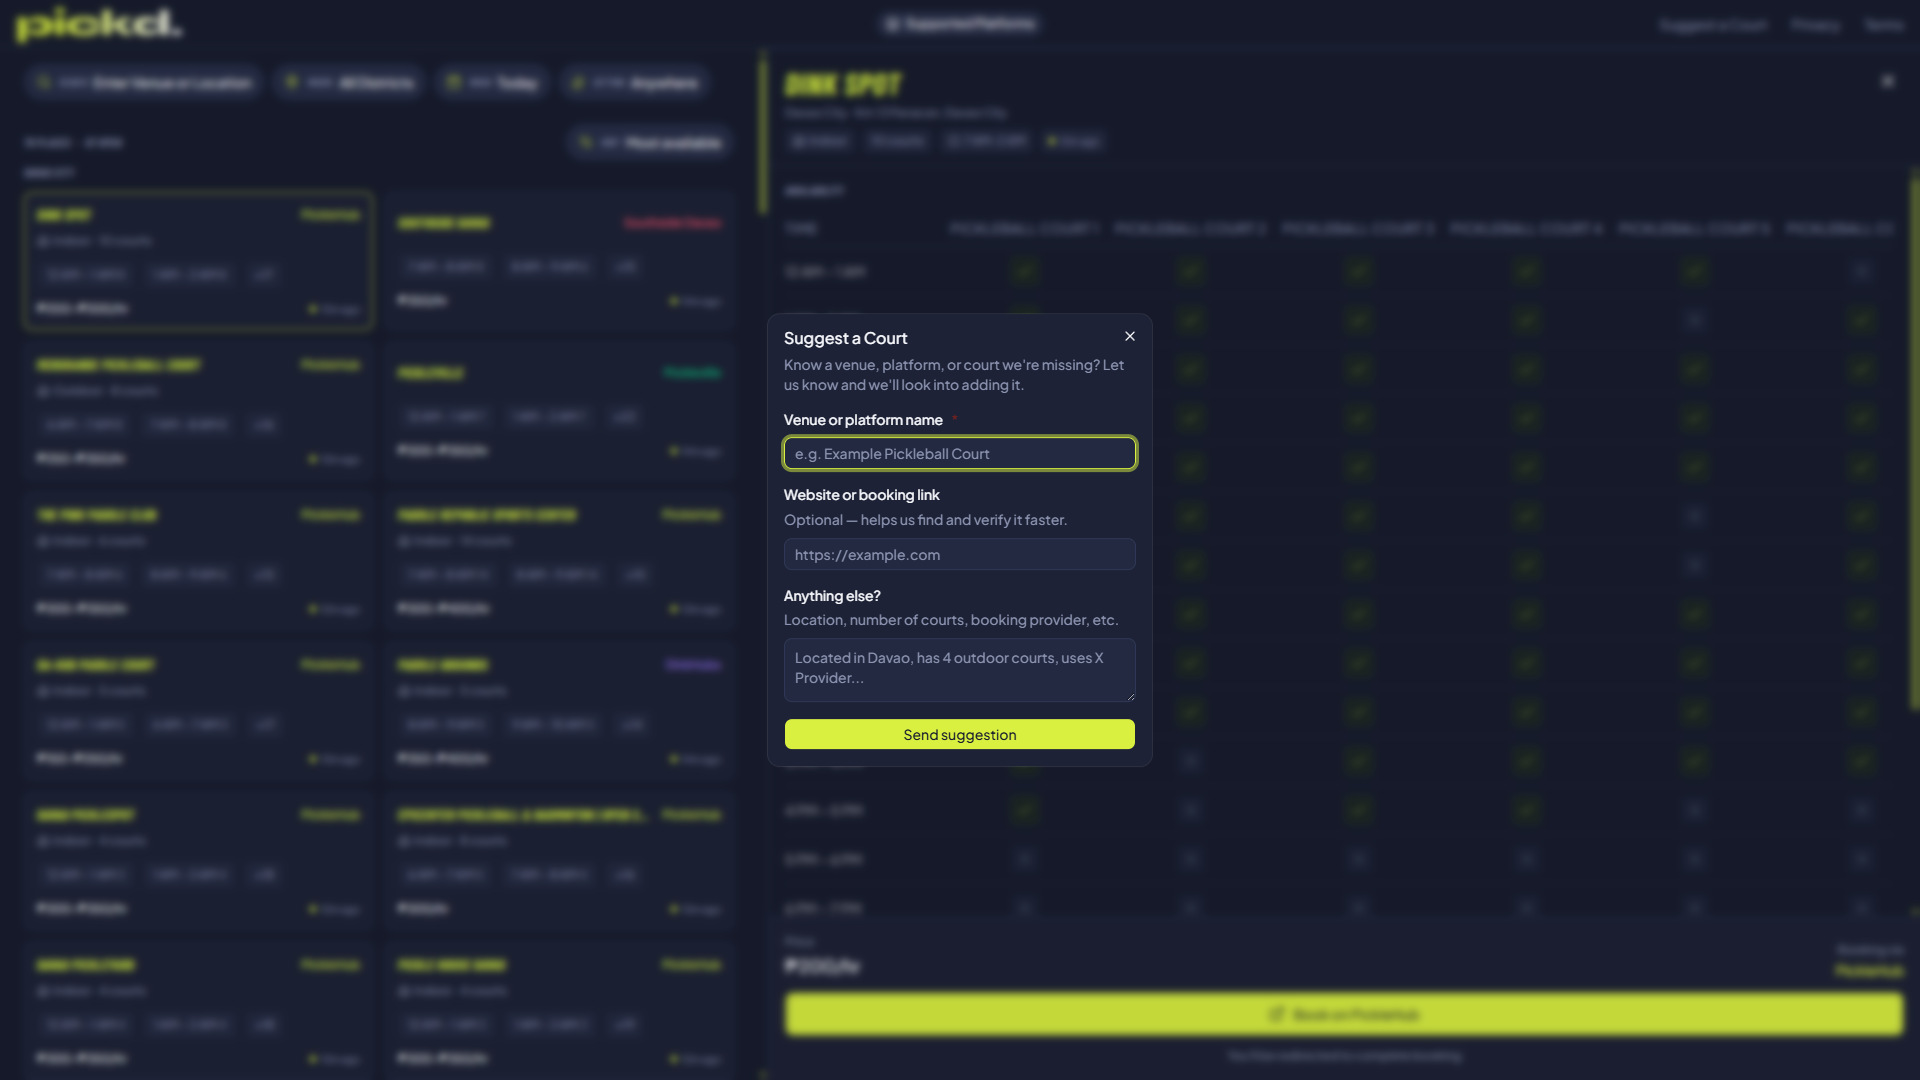Click the Anything else details textarea

pos(960,669)
